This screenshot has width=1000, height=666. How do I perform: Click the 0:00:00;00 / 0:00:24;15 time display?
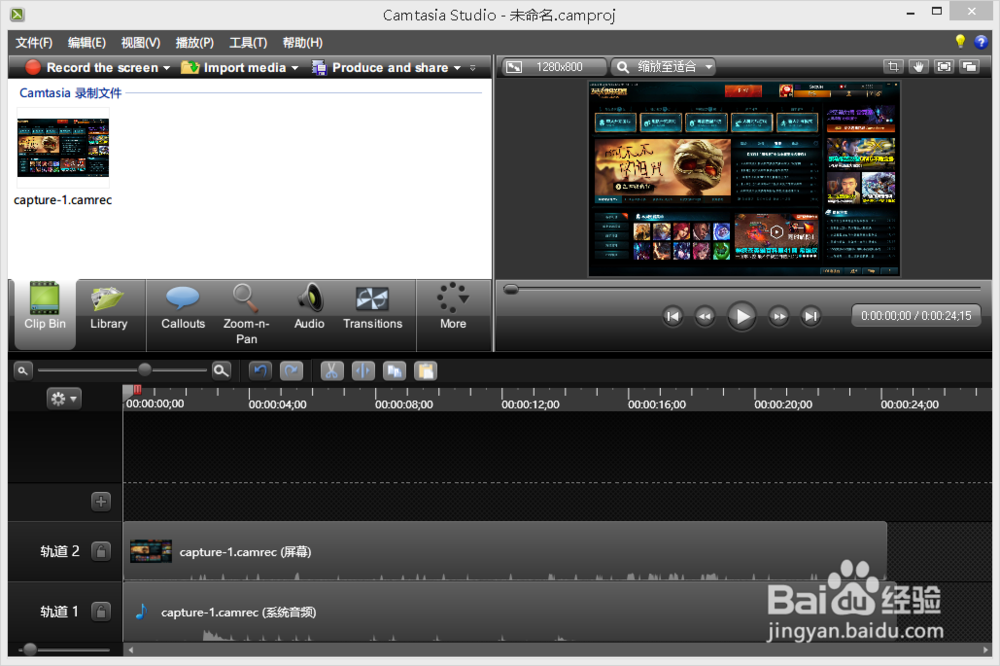(916, 316)
